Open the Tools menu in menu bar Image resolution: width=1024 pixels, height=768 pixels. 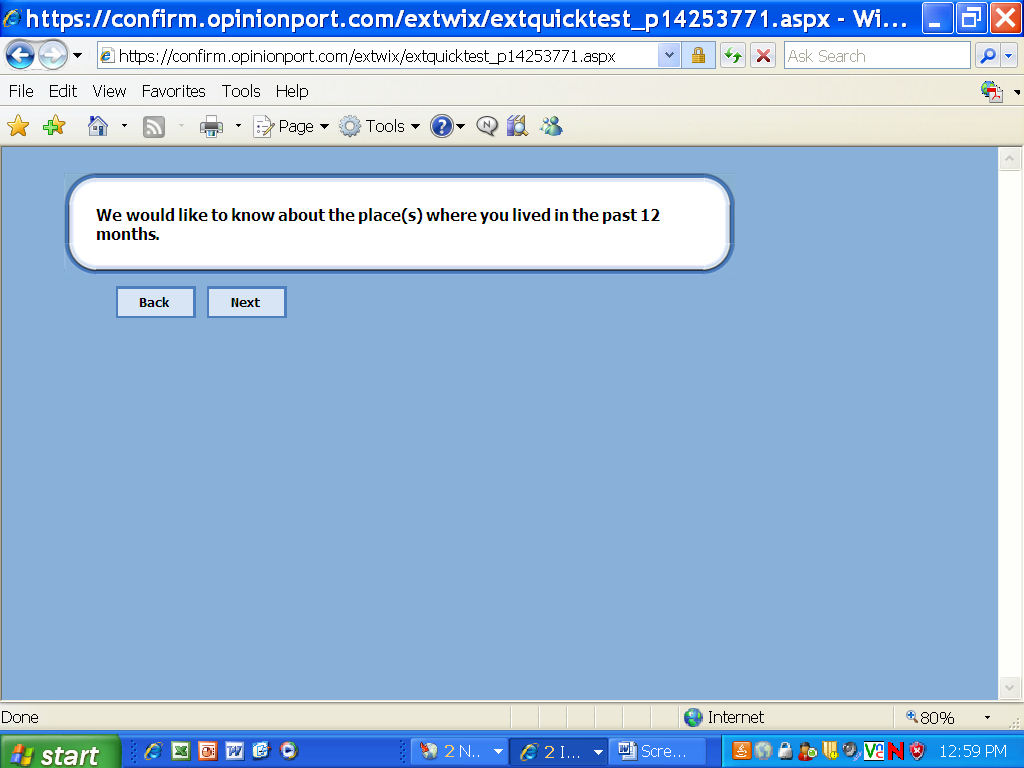click(241, 91)
